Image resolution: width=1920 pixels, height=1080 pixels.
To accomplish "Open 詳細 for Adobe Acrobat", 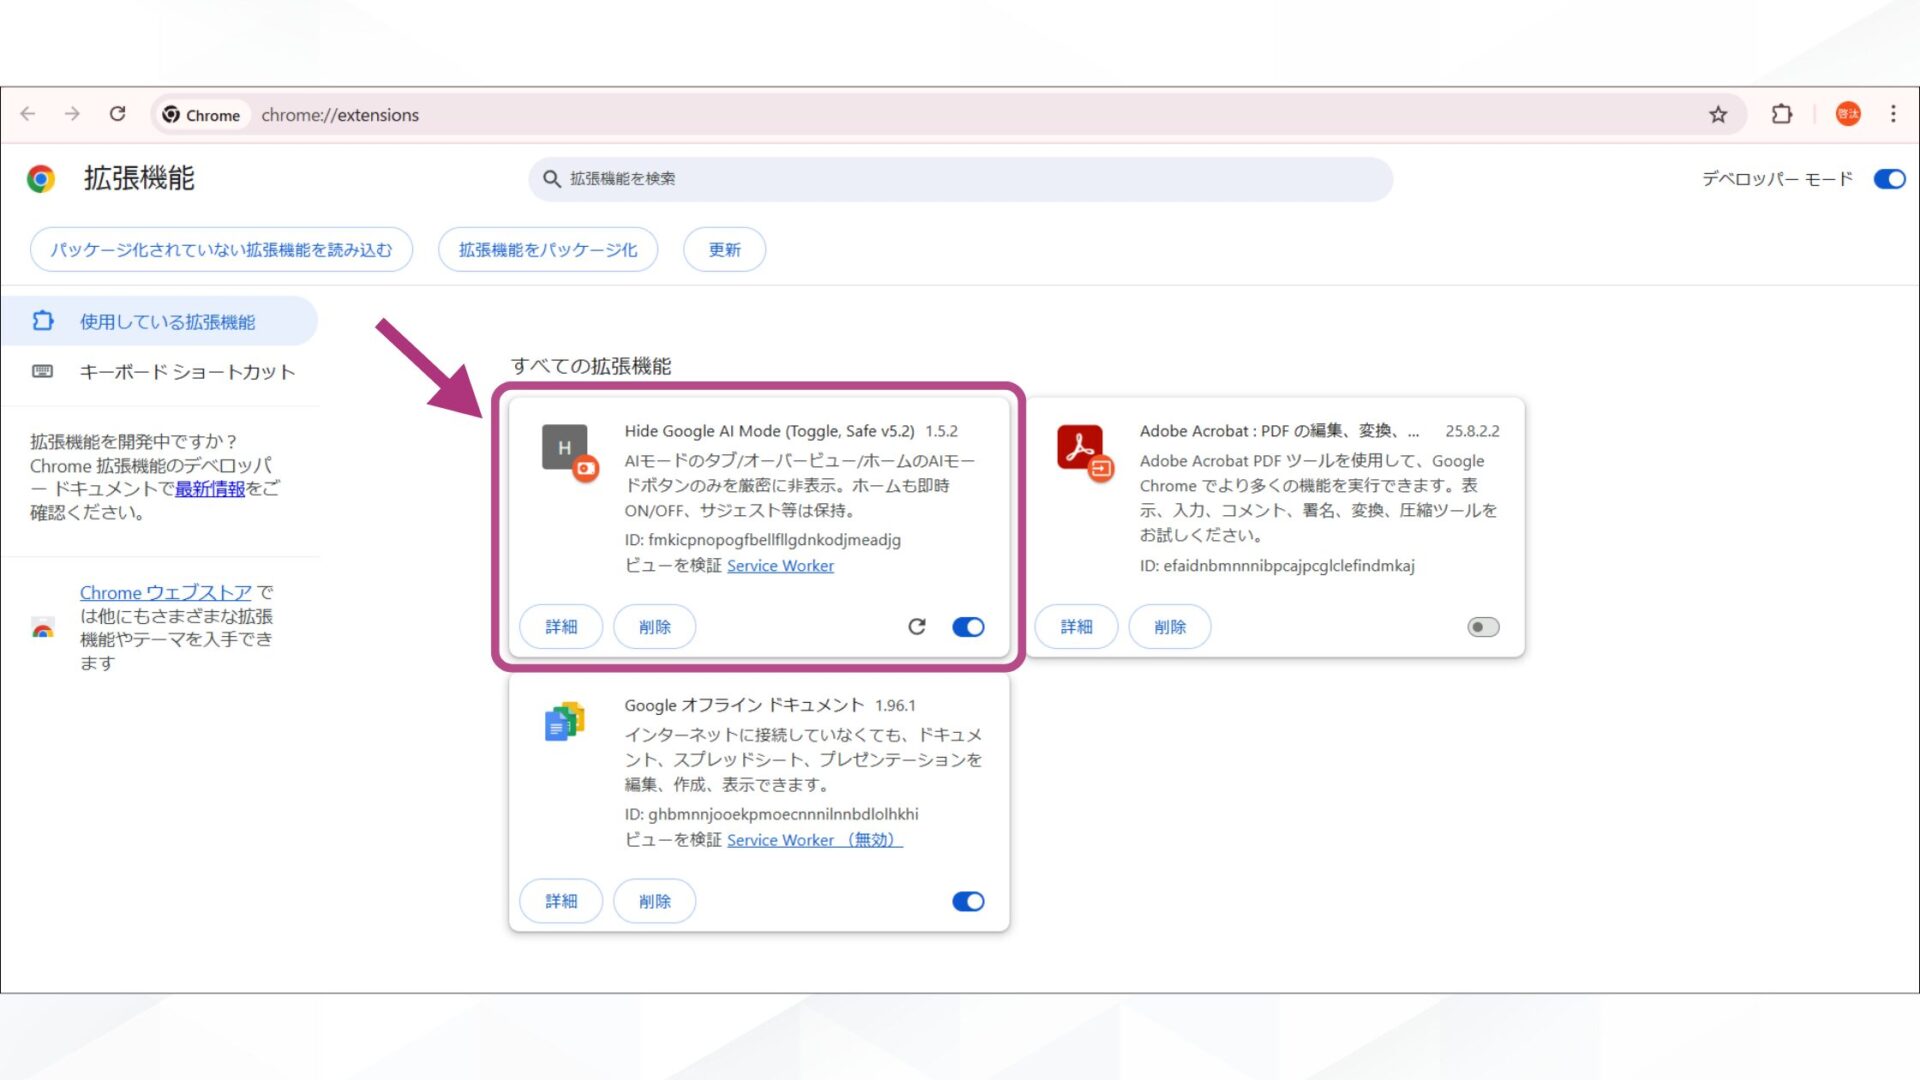I will coord(1075,626).
